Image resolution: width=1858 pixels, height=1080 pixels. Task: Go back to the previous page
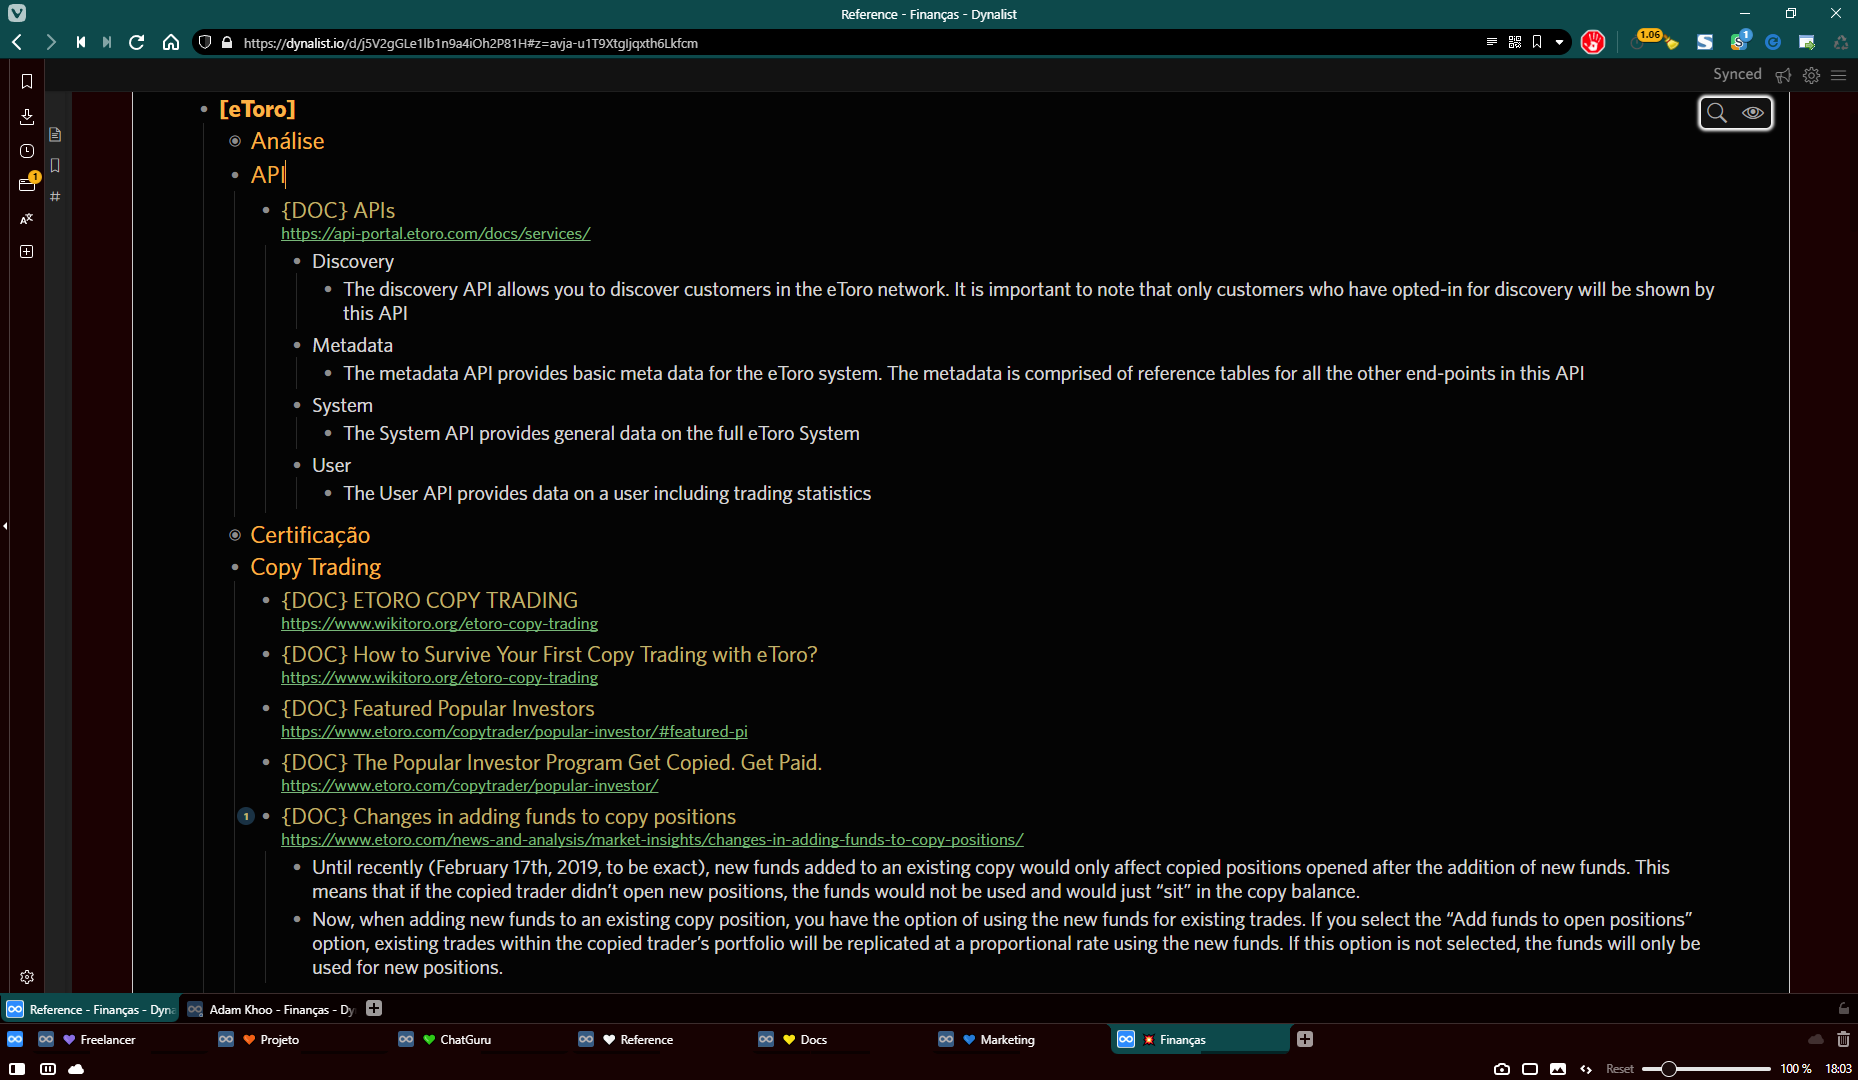click(17, 42)
